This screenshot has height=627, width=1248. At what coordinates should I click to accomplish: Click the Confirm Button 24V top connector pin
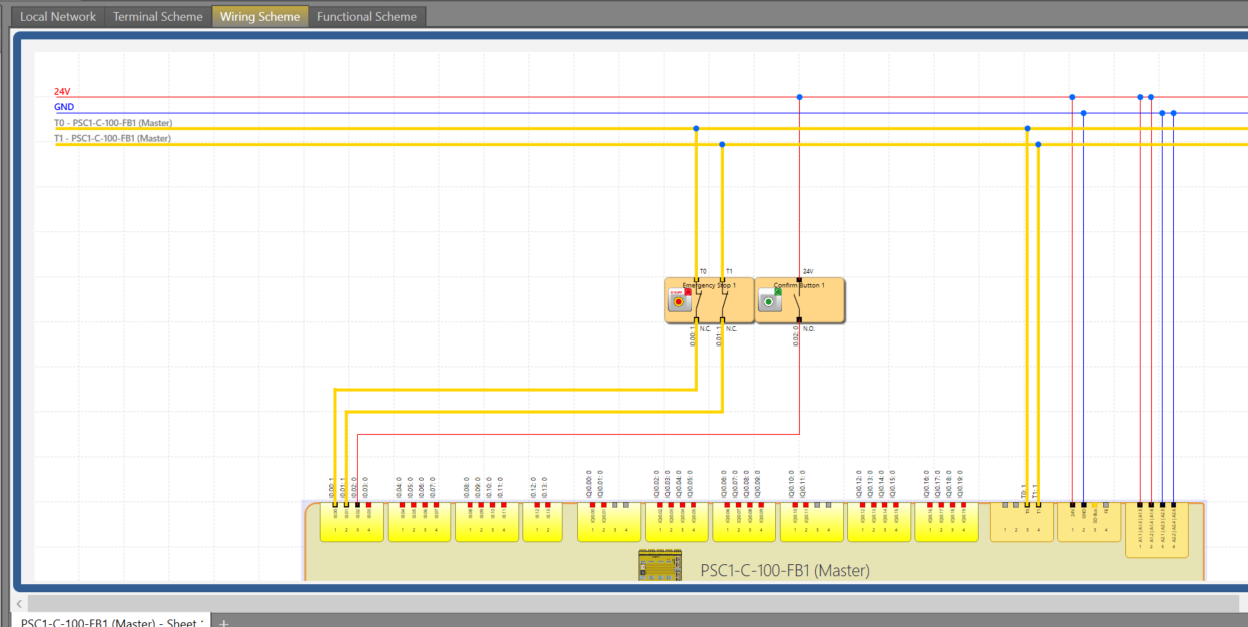(799, 280)
